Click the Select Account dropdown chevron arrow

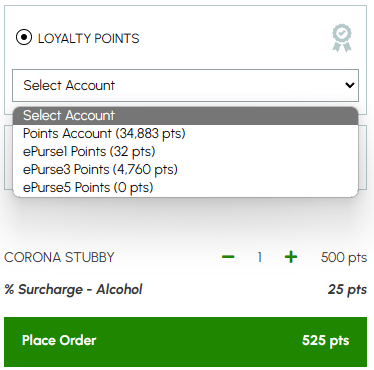[x=350, y=85]
